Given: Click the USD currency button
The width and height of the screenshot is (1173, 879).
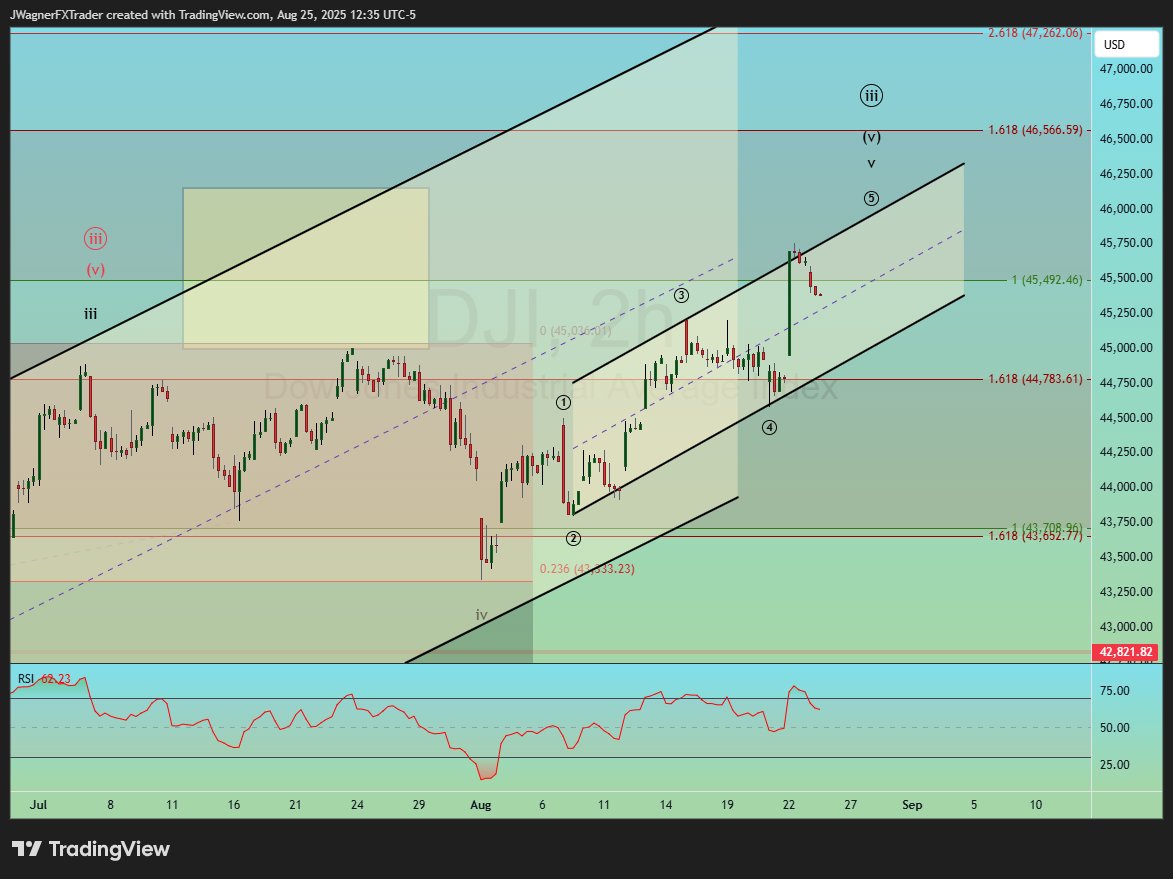Looking at the screenshot, I should point(1126,45).
